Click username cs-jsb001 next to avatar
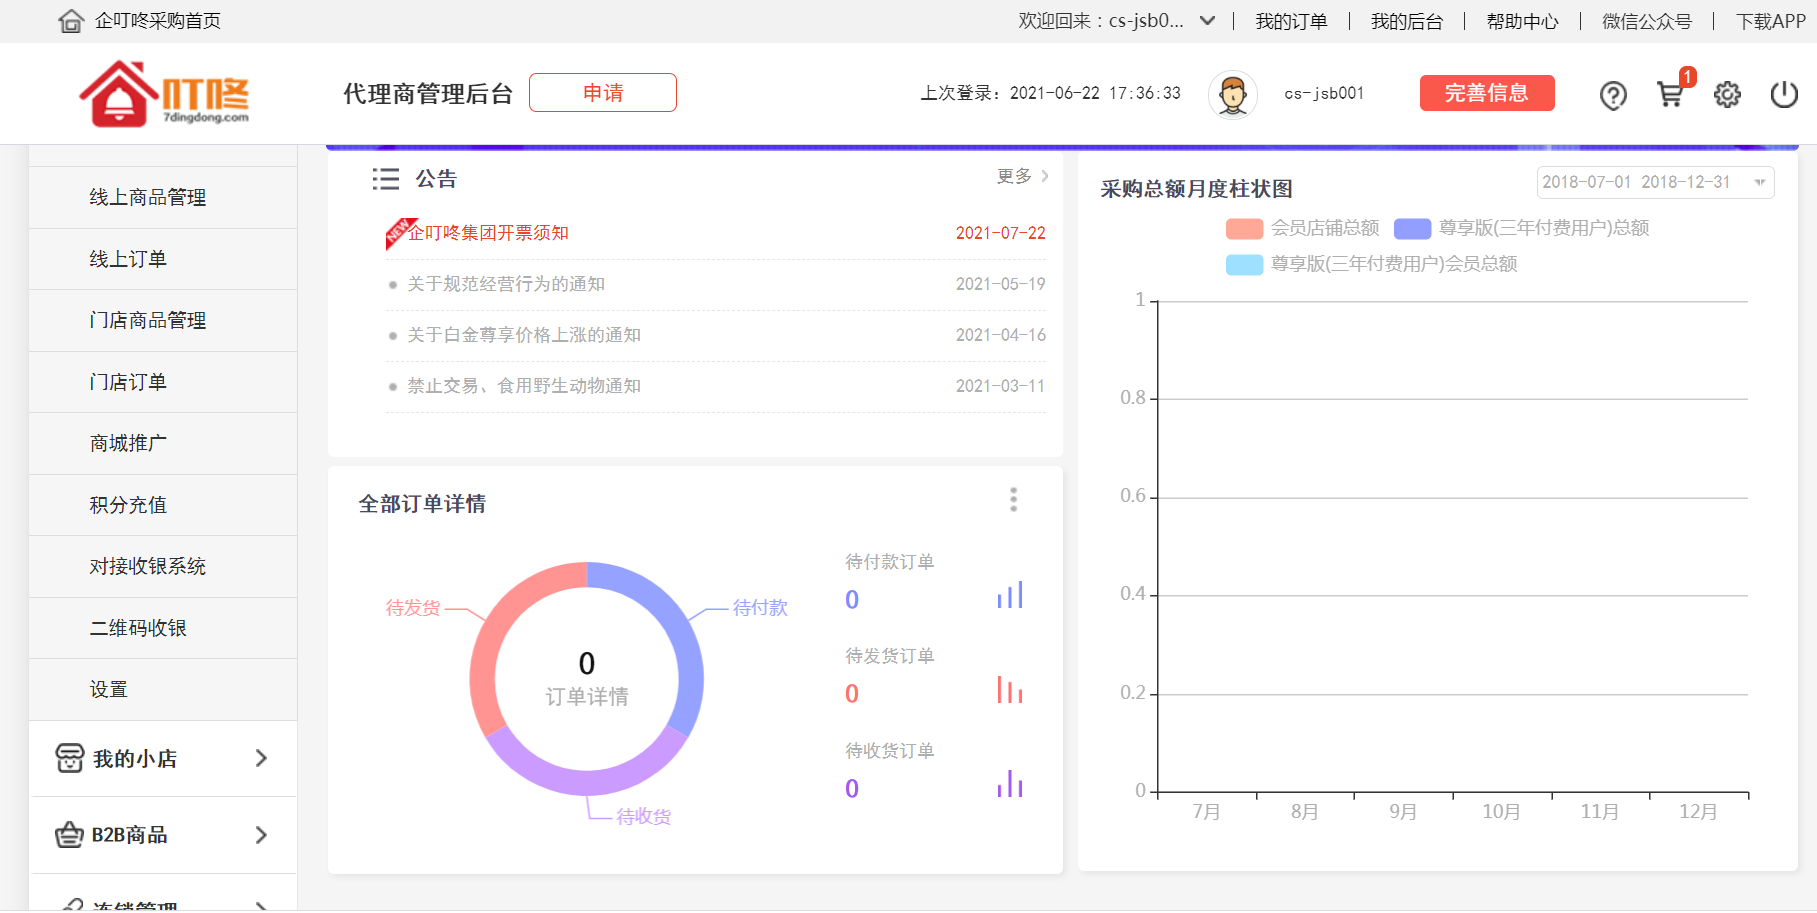This screenshot has height=913, width=1817. pyautogui.click(x=1324, y=93)
